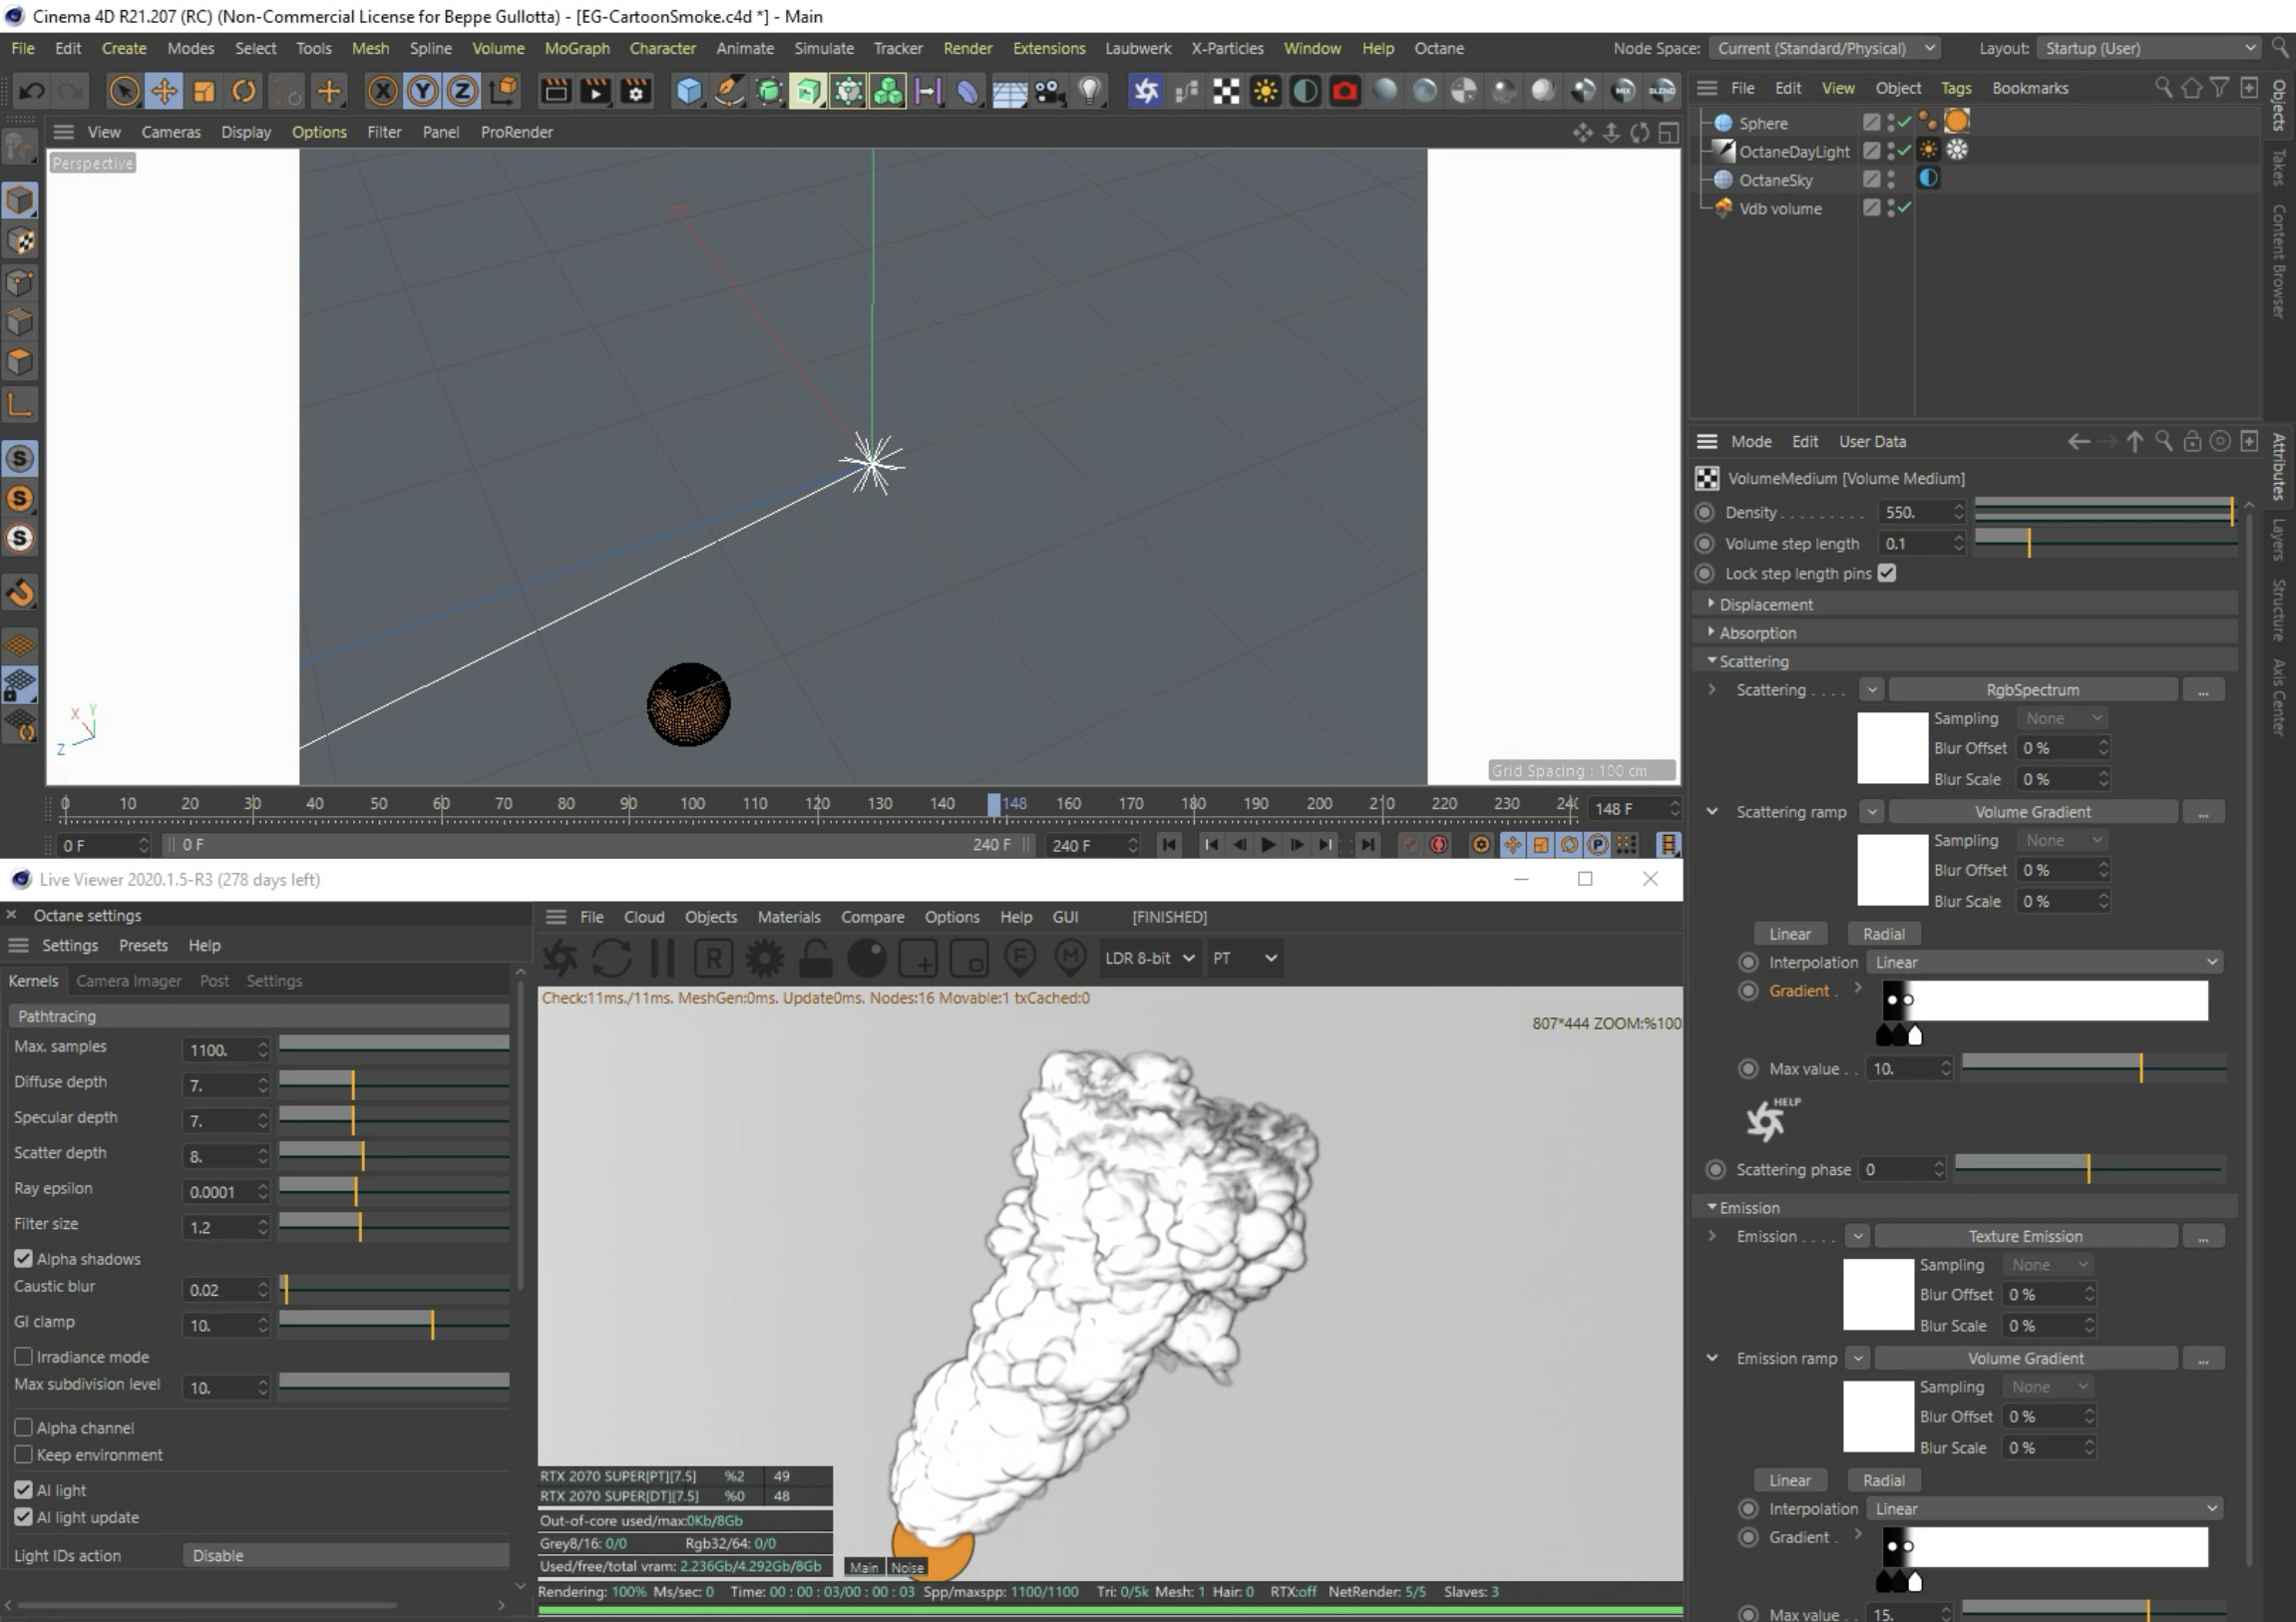The image size is (2296, 1622).
Task: Uncheck the Alpha shadows checkbox
Action: tap(23, 1259)
